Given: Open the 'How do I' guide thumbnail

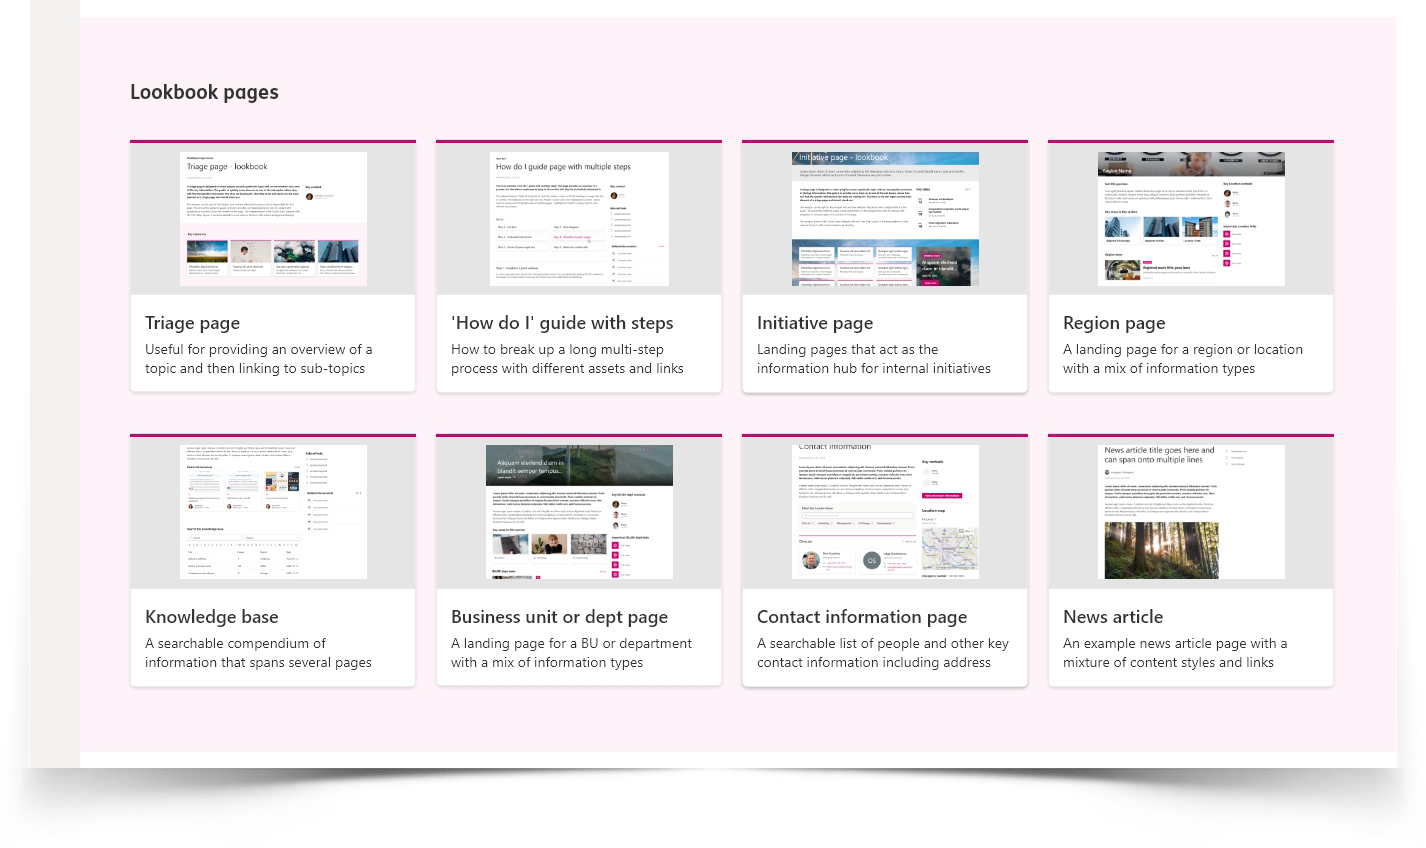Looking at the screenshot, I should pos(579,219).
